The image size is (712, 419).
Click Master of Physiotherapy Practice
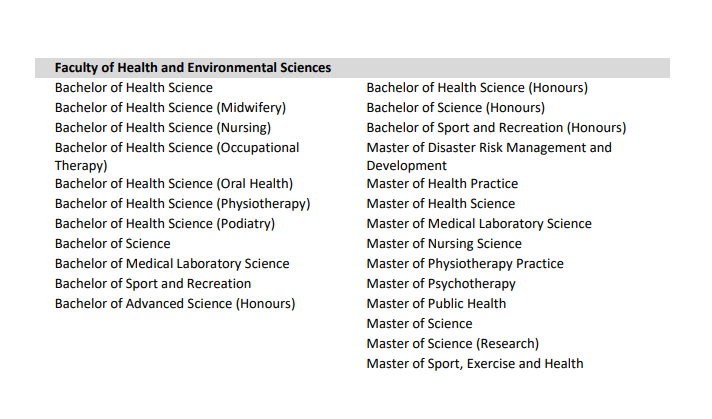(x=464, y=264)
